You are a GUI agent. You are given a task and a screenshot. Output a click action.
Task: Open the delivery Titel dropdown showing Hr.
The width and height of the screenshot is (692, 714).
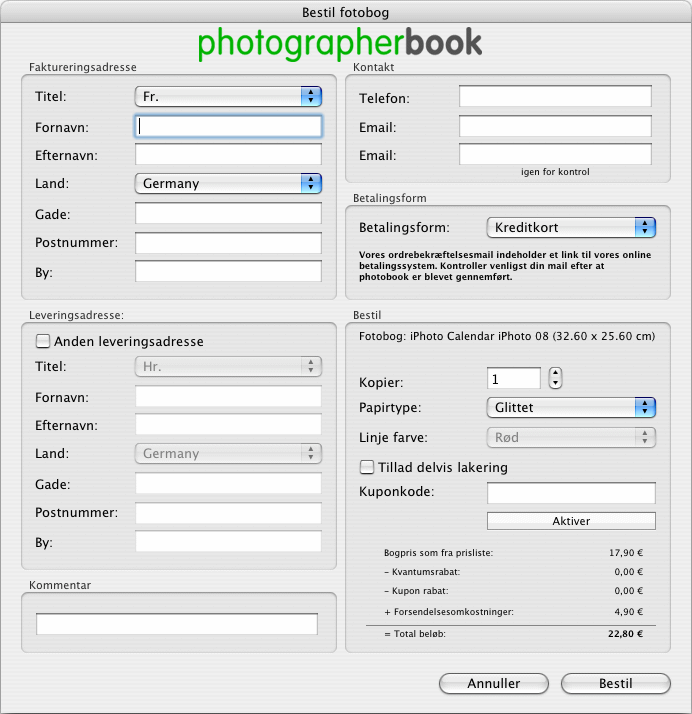228,367
